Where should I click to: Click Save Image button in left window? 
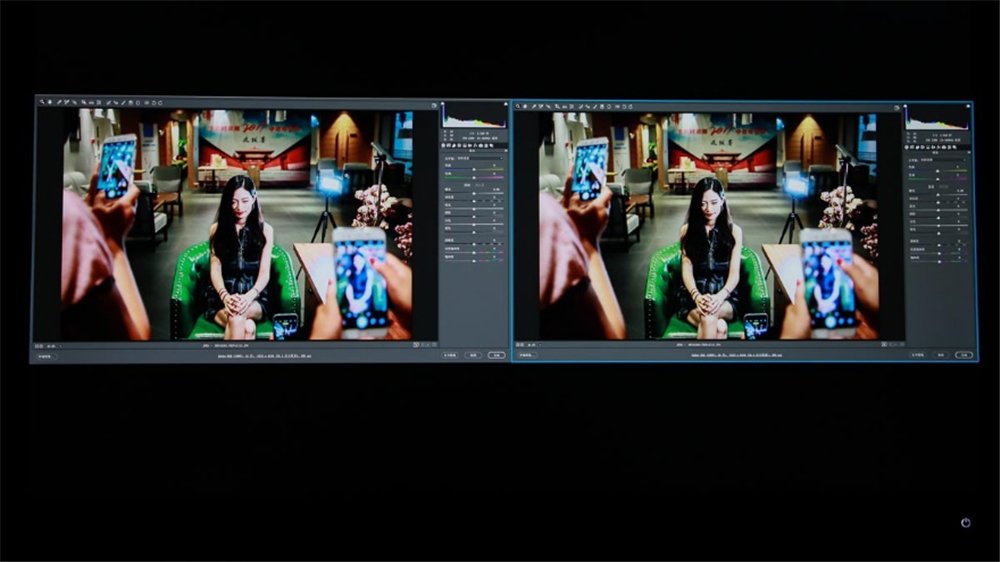tap(46, 355)
